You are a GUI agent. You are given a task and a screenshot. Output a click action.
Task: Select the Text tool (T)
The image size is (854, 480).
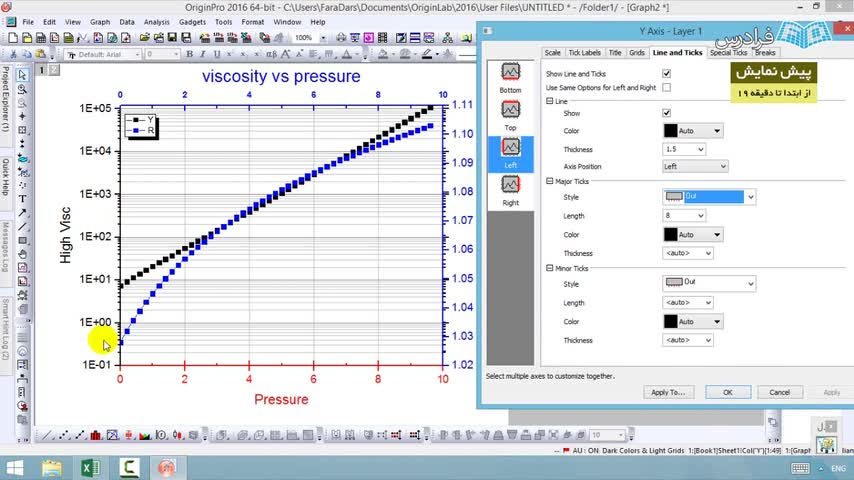22,199
